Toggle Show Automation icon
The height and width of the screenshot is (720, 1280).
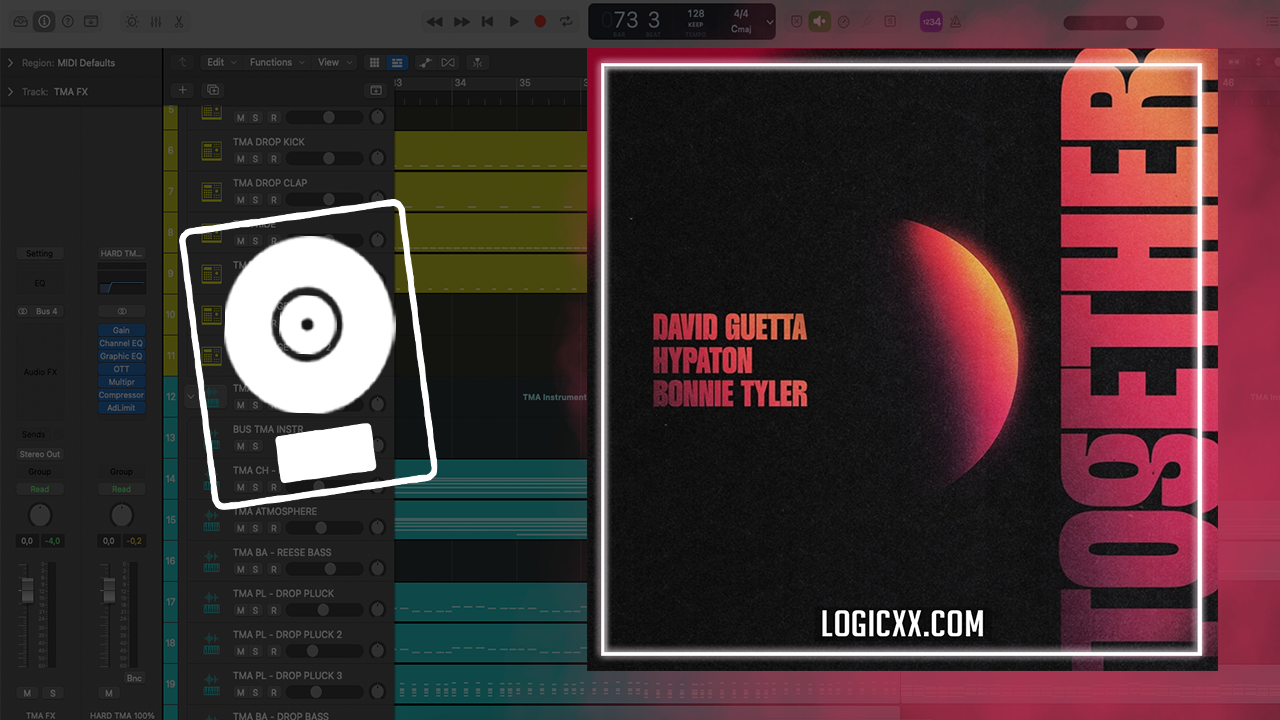click(x=426, y=62)
